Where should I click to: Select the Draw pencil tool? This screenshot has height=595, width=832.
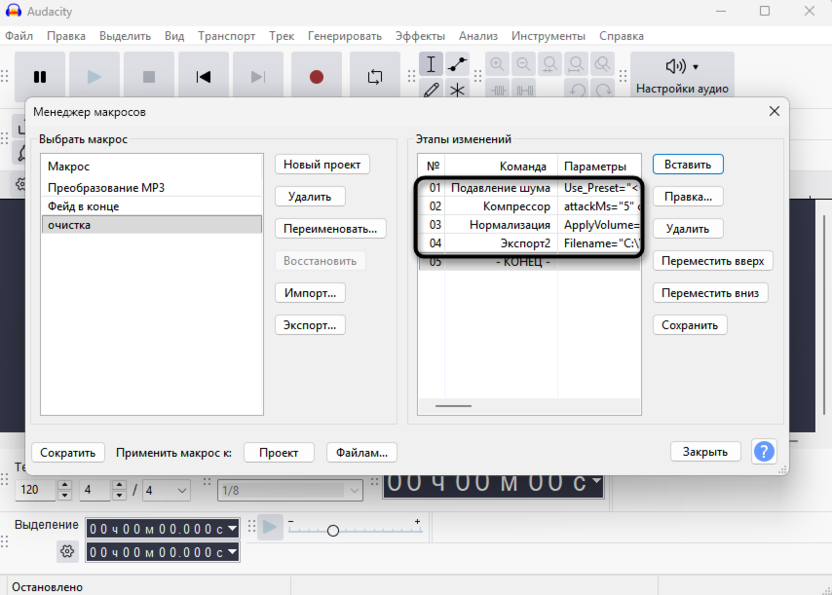431,90
